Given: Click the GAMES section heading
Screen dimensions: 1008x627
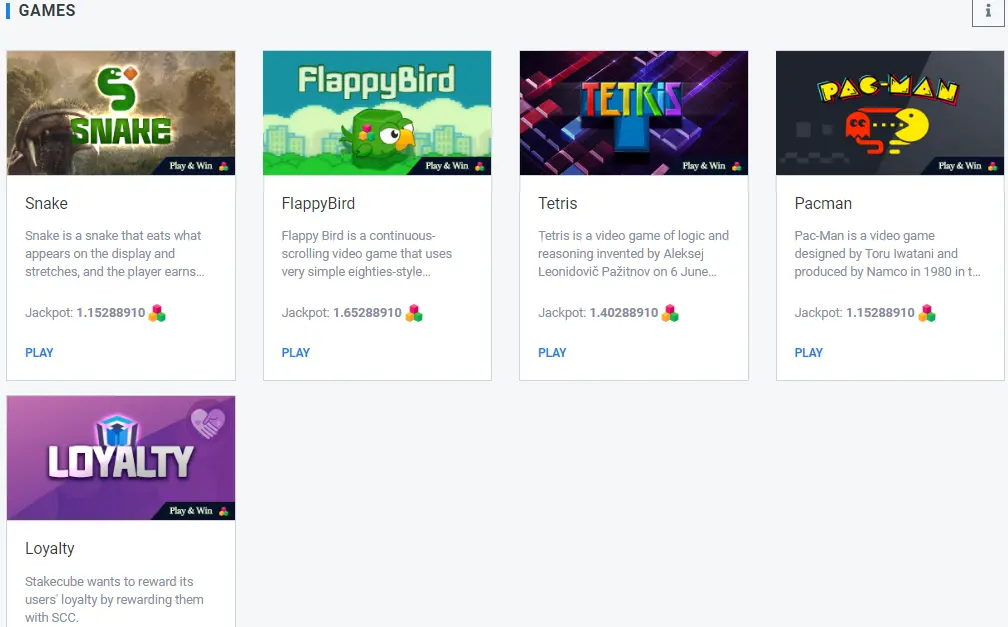Looking at the screenshot, I should coord(47,10).
